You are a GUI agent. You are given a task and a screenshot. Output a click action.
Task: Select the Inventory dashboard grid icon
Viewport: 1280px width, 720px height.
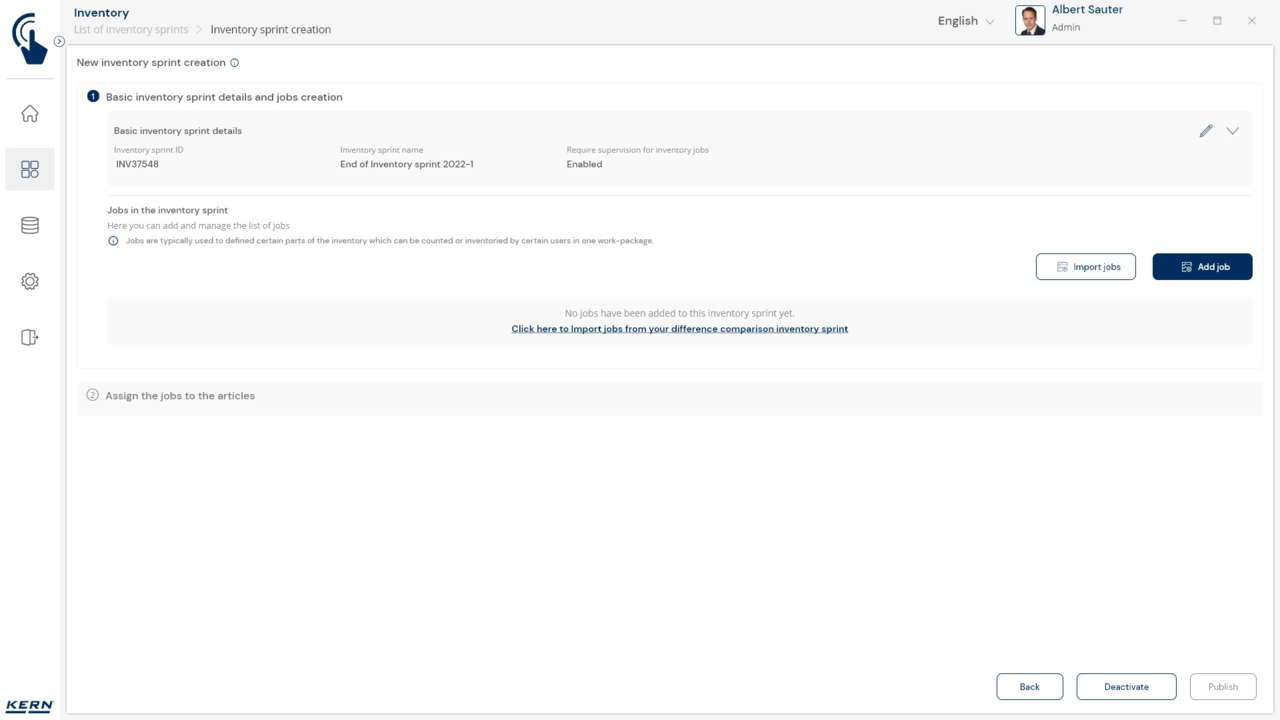point(30,170)
